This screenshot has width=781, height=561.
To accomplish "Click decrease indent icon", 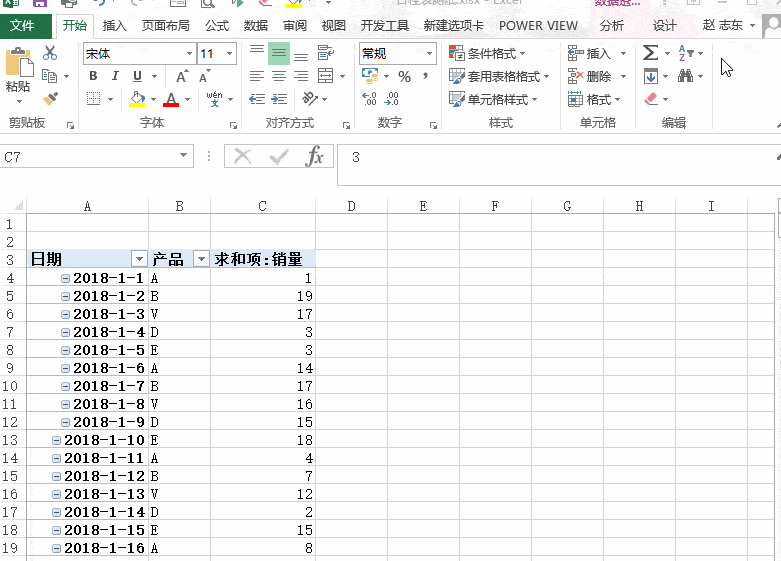I will (257, 99).
